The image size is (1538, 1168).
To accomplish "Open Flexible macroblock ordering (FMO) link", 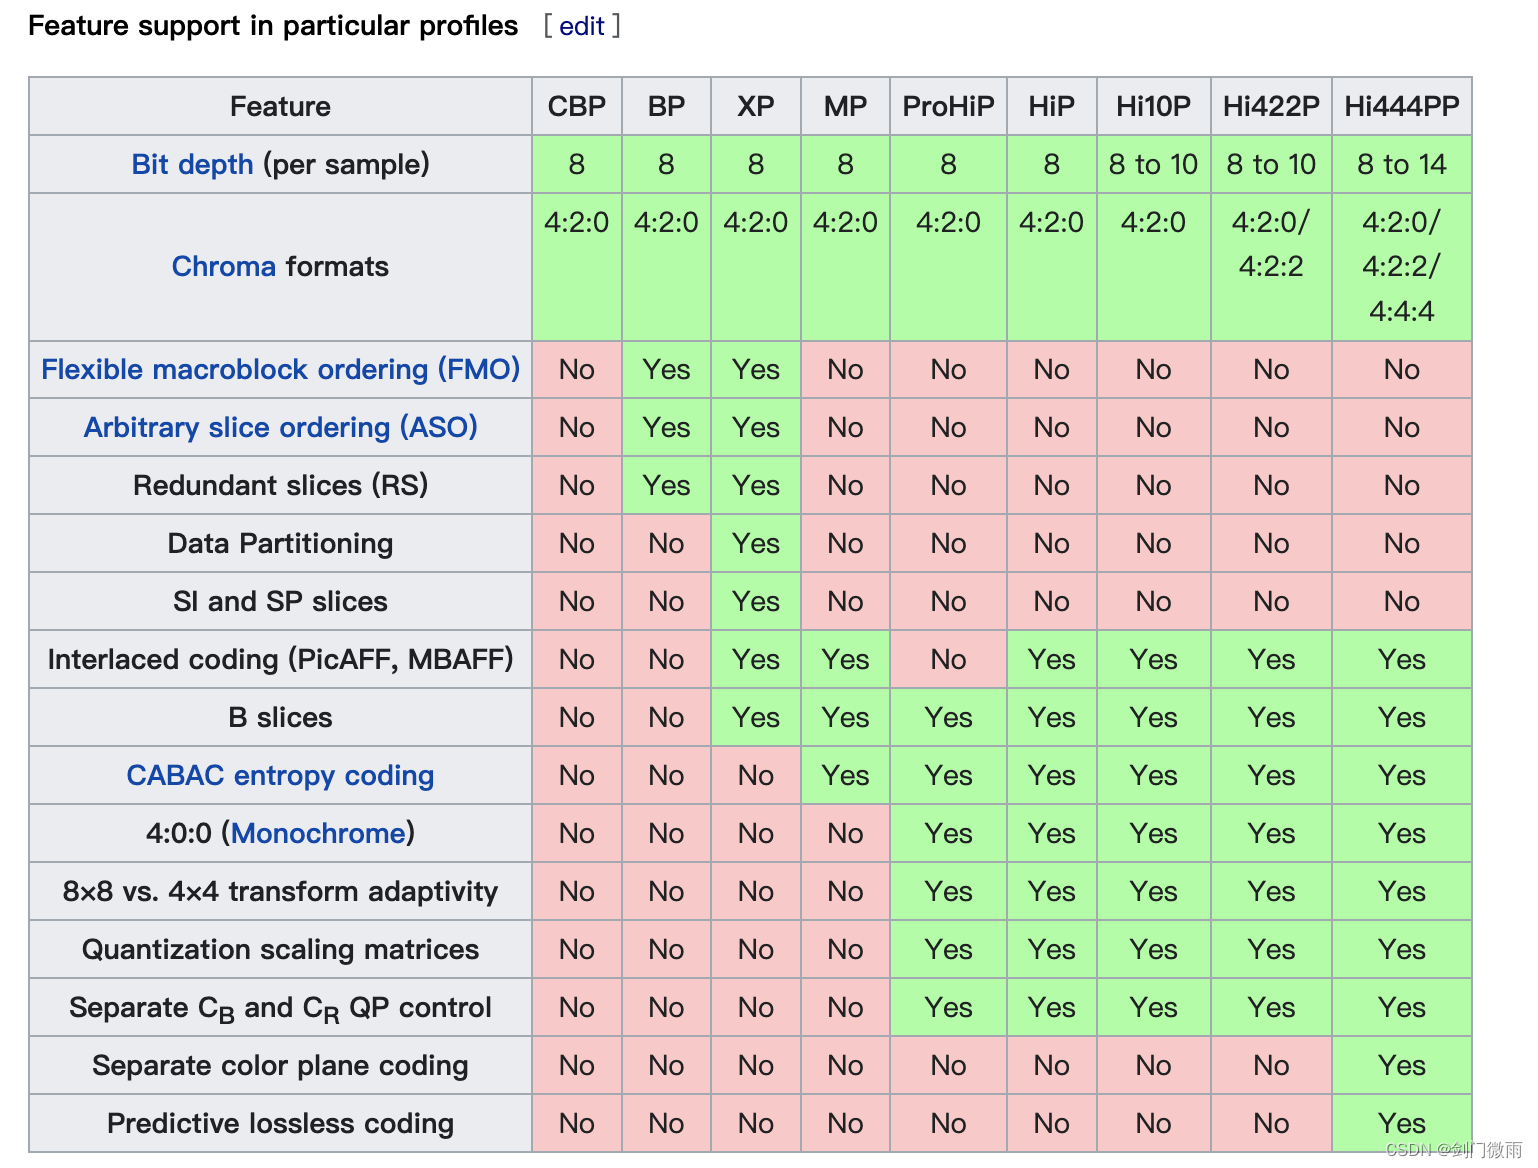I will click(280, 369).
